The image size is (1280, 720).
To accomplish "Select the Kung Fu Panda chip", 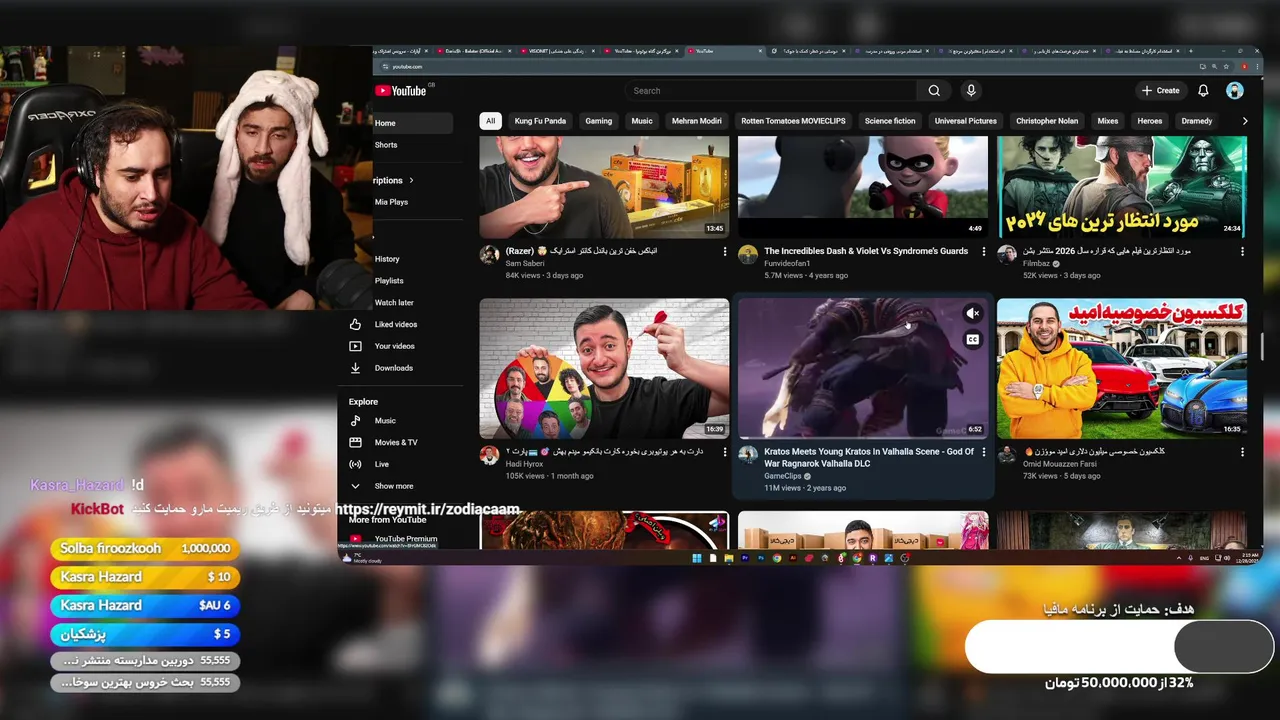I will pyautogui.click(x=540, y=121).
